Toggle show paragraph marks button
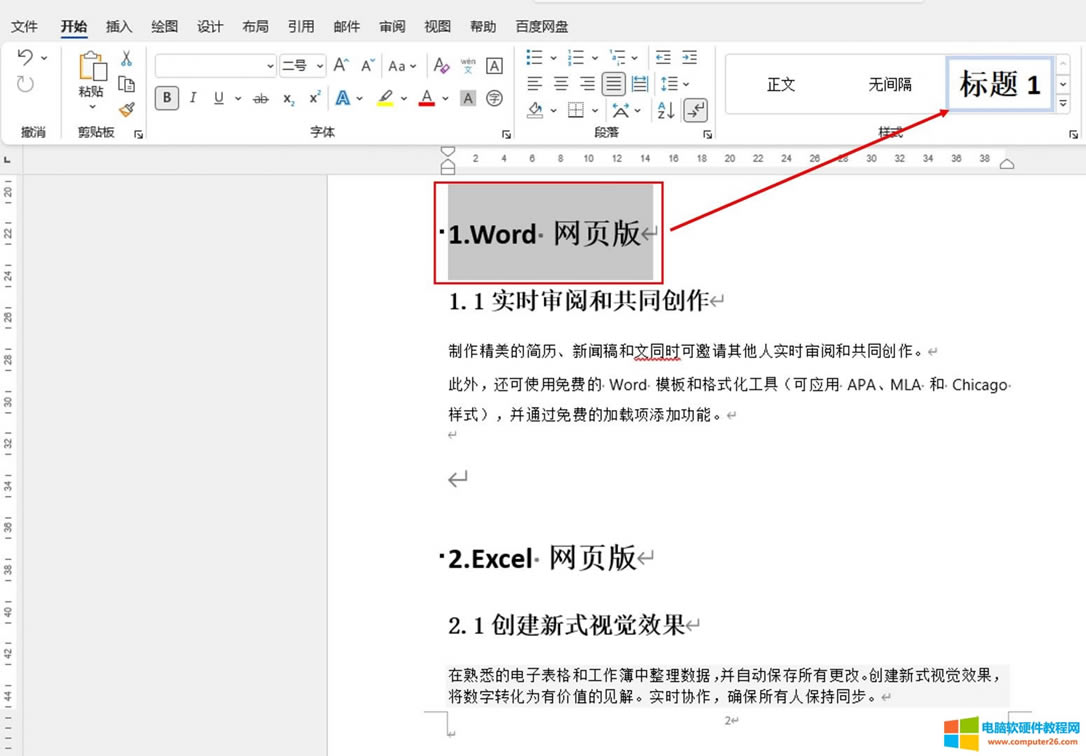The image size is (1086, 756). 695,110
